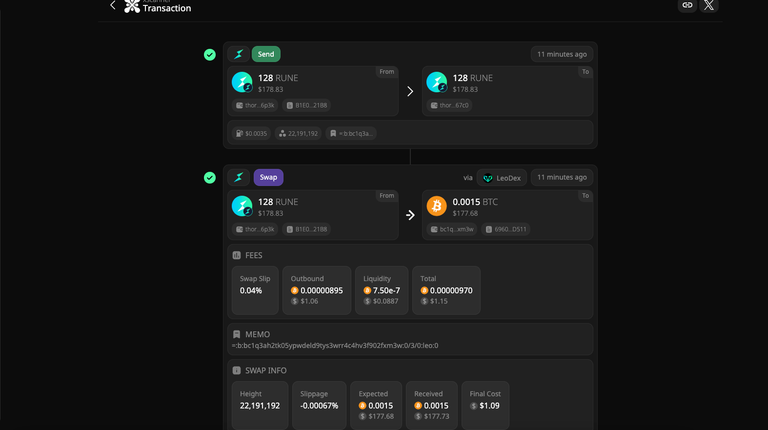Click the full memo string text
Image resolution: width=768 pixels, height=430 pixels.
tap(335, 346)
